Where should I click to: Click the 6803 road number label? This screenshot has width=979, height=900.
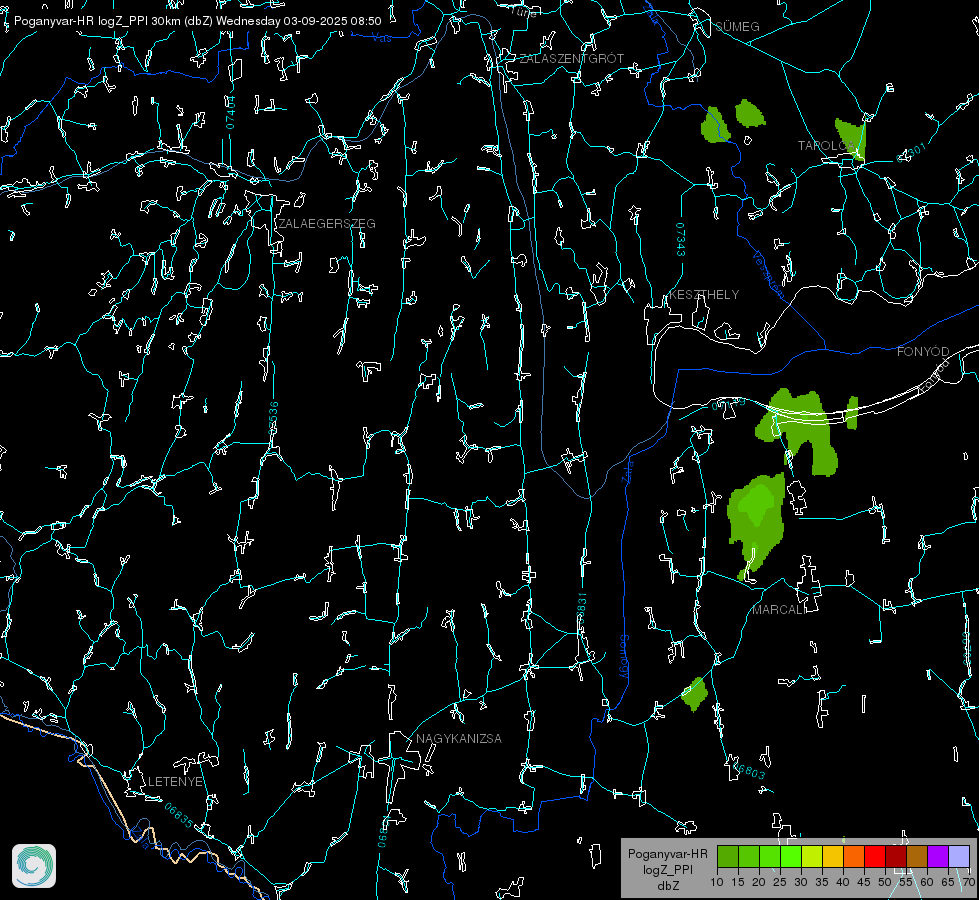(x=750, y=771)
